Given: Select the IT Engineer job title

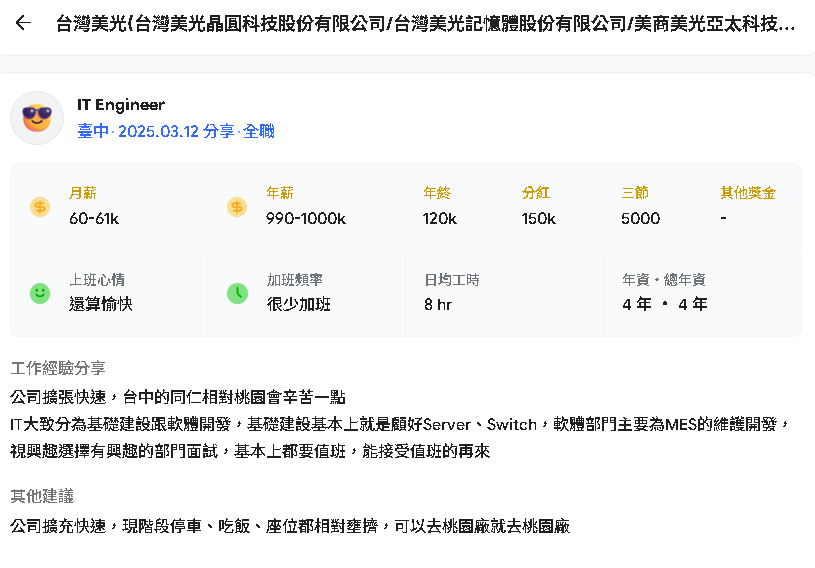Looking at the screenshot, I should coord(121,105).
